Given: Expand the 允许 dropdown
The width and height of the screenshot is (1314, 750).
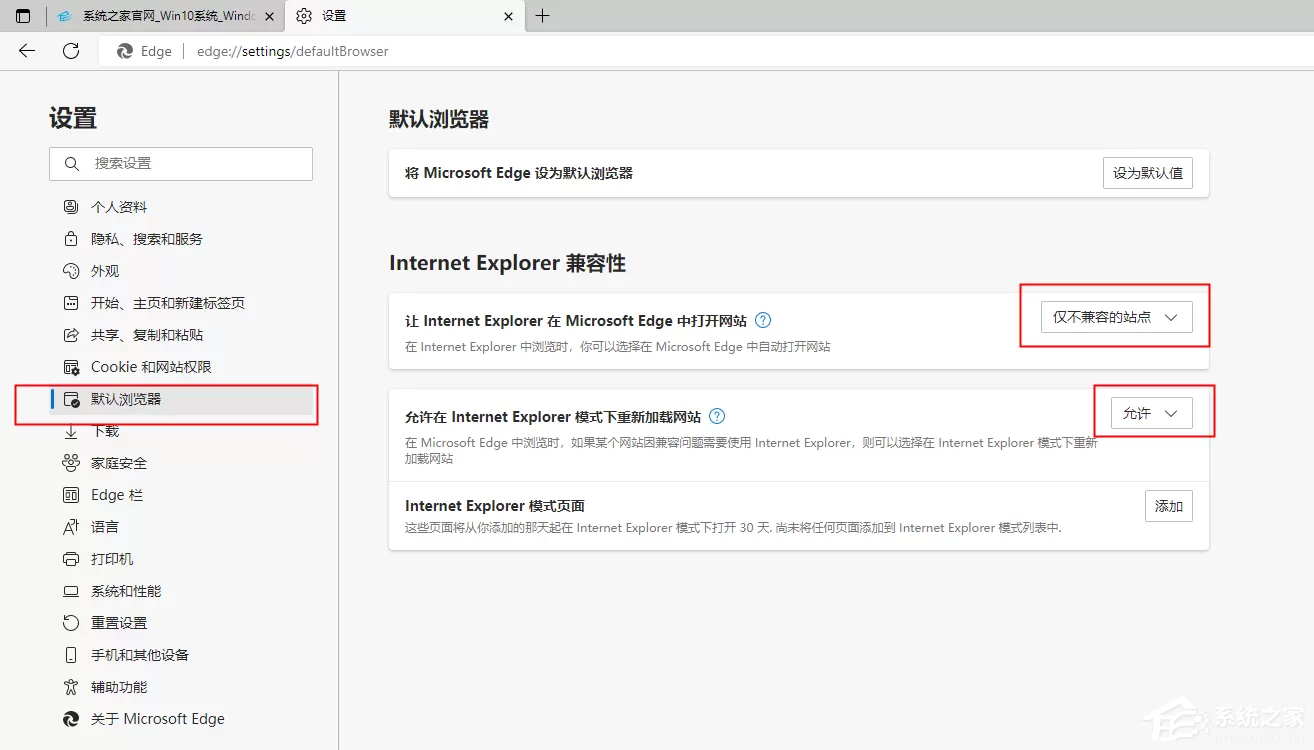Looking at the screenshot, I should 1152,413.
